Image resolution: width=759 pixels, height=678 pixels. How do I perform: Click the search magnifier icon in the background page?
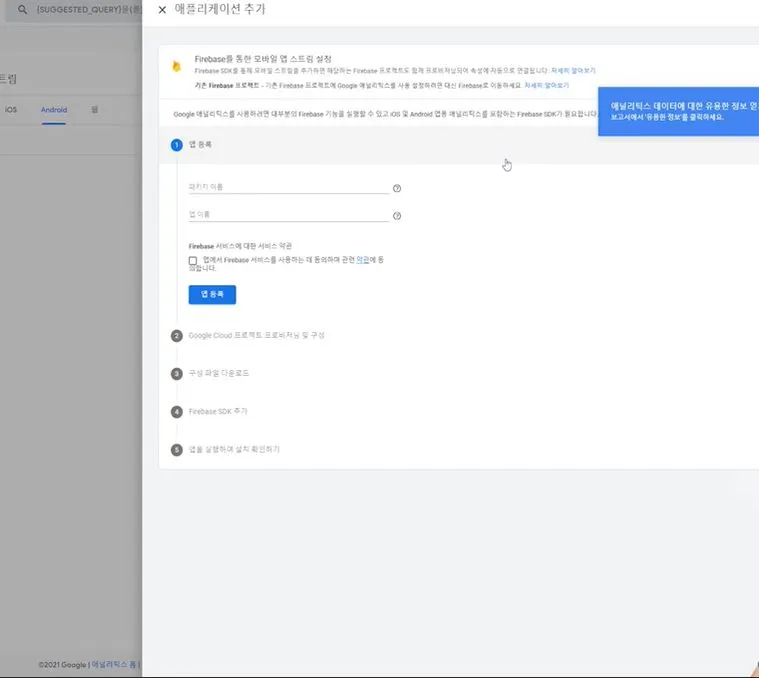pos(22,9)
